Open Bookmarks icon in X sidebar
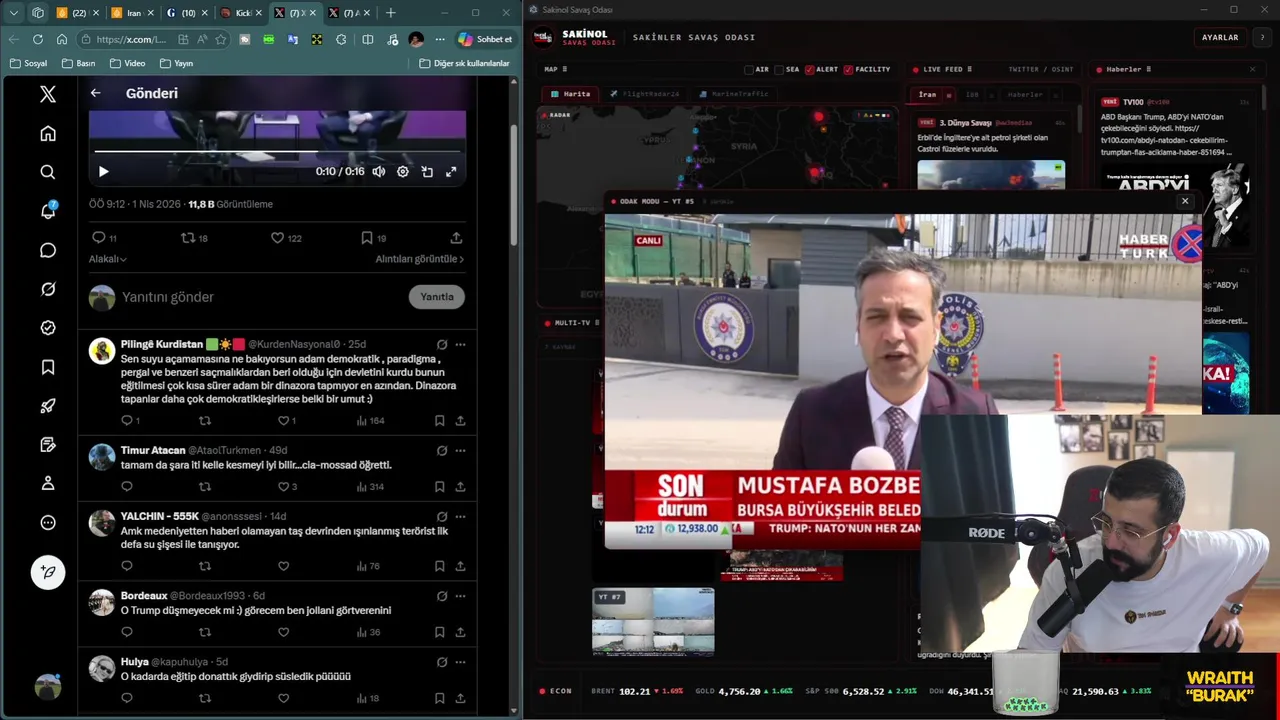 (48, 367)
